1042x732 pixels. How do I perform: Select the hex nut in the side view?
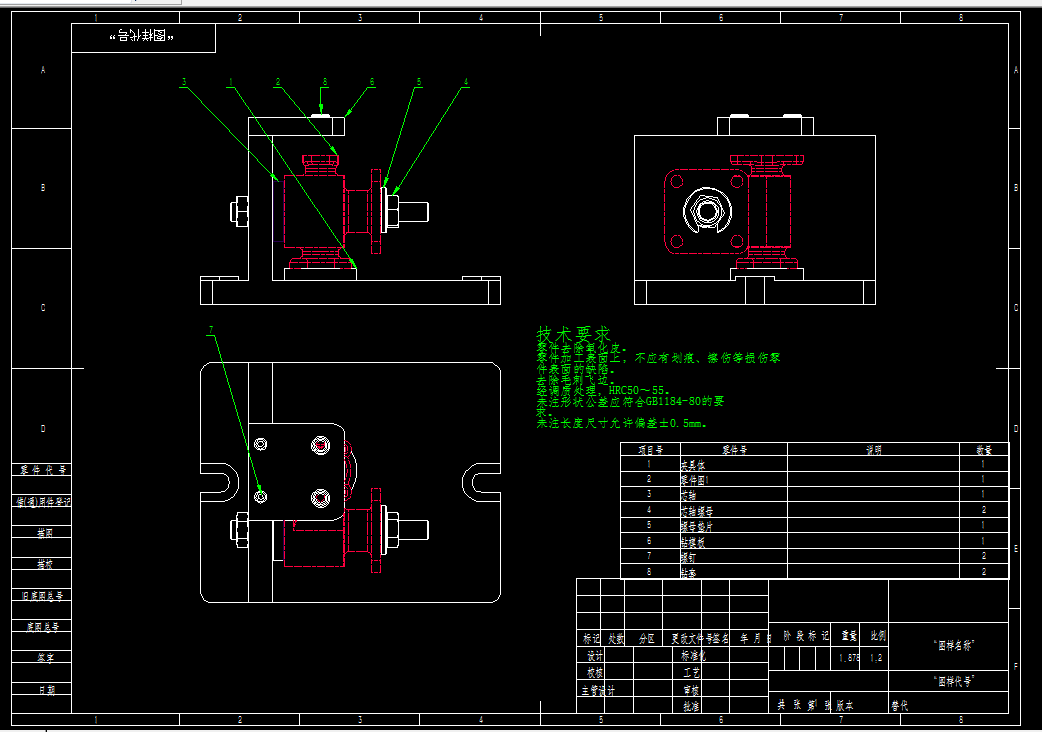pyautogui.click(x=707, y=211)
